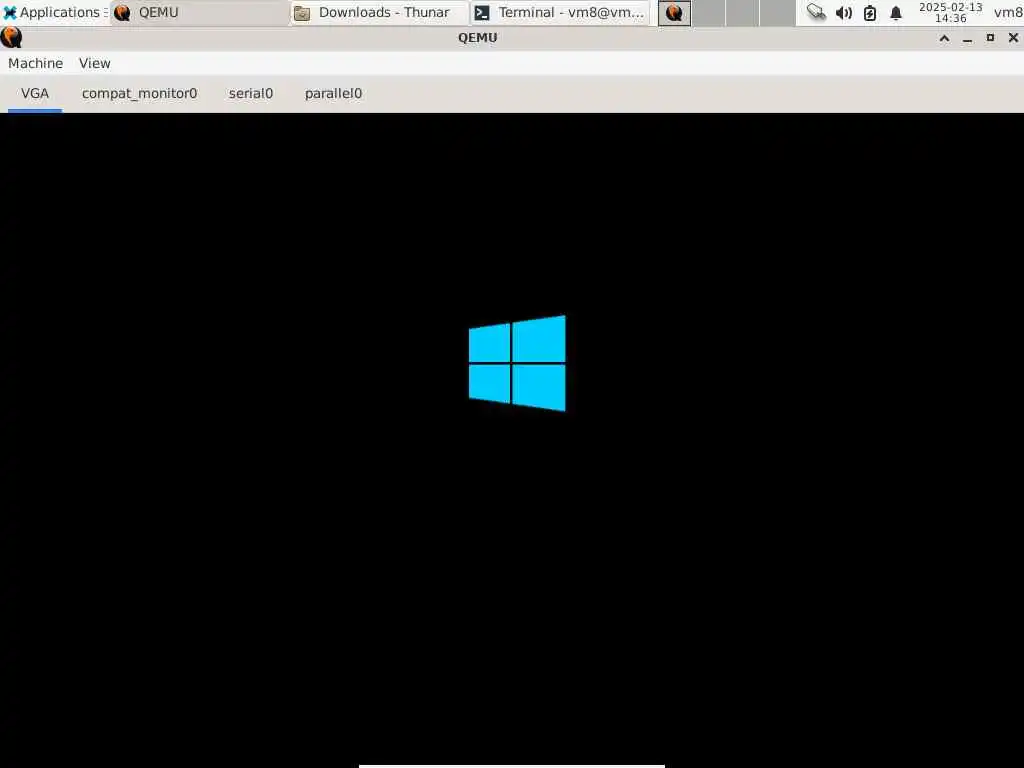Click the QEMU icon taskbar button
1024x768 pixels.
pyautogui.click(x=674, y=12)
